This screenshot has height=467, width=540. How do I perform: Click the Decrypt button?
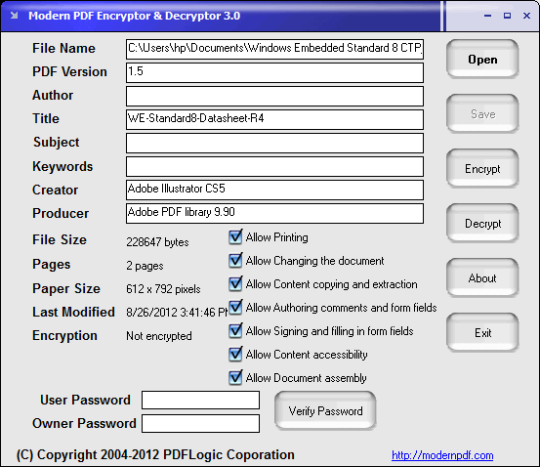pyautogui.click(x=482, y=223)
